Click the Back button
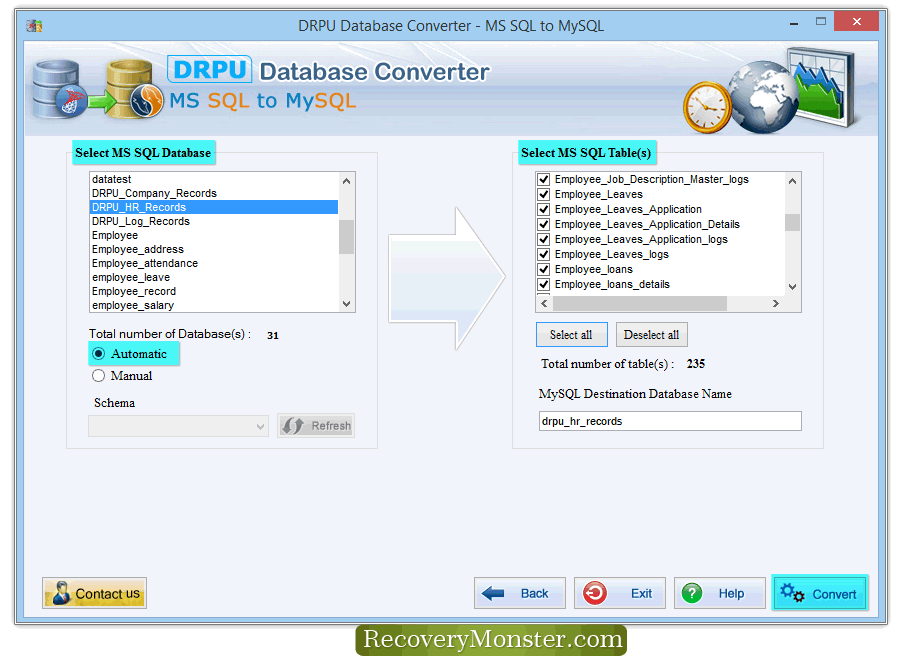The image size is (900, 658). (520, 593)
